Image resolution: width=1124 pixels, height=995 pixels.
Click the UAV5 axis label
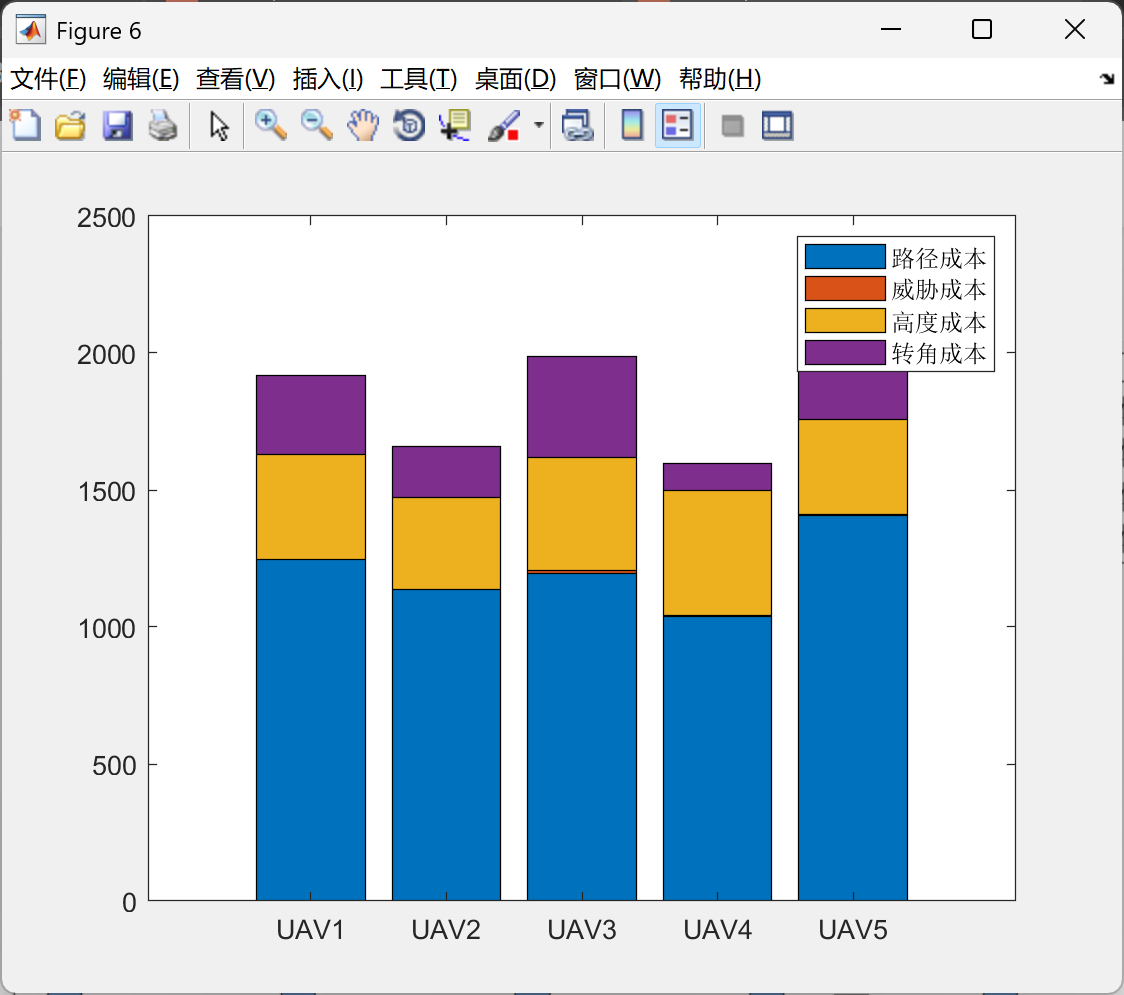853,930
